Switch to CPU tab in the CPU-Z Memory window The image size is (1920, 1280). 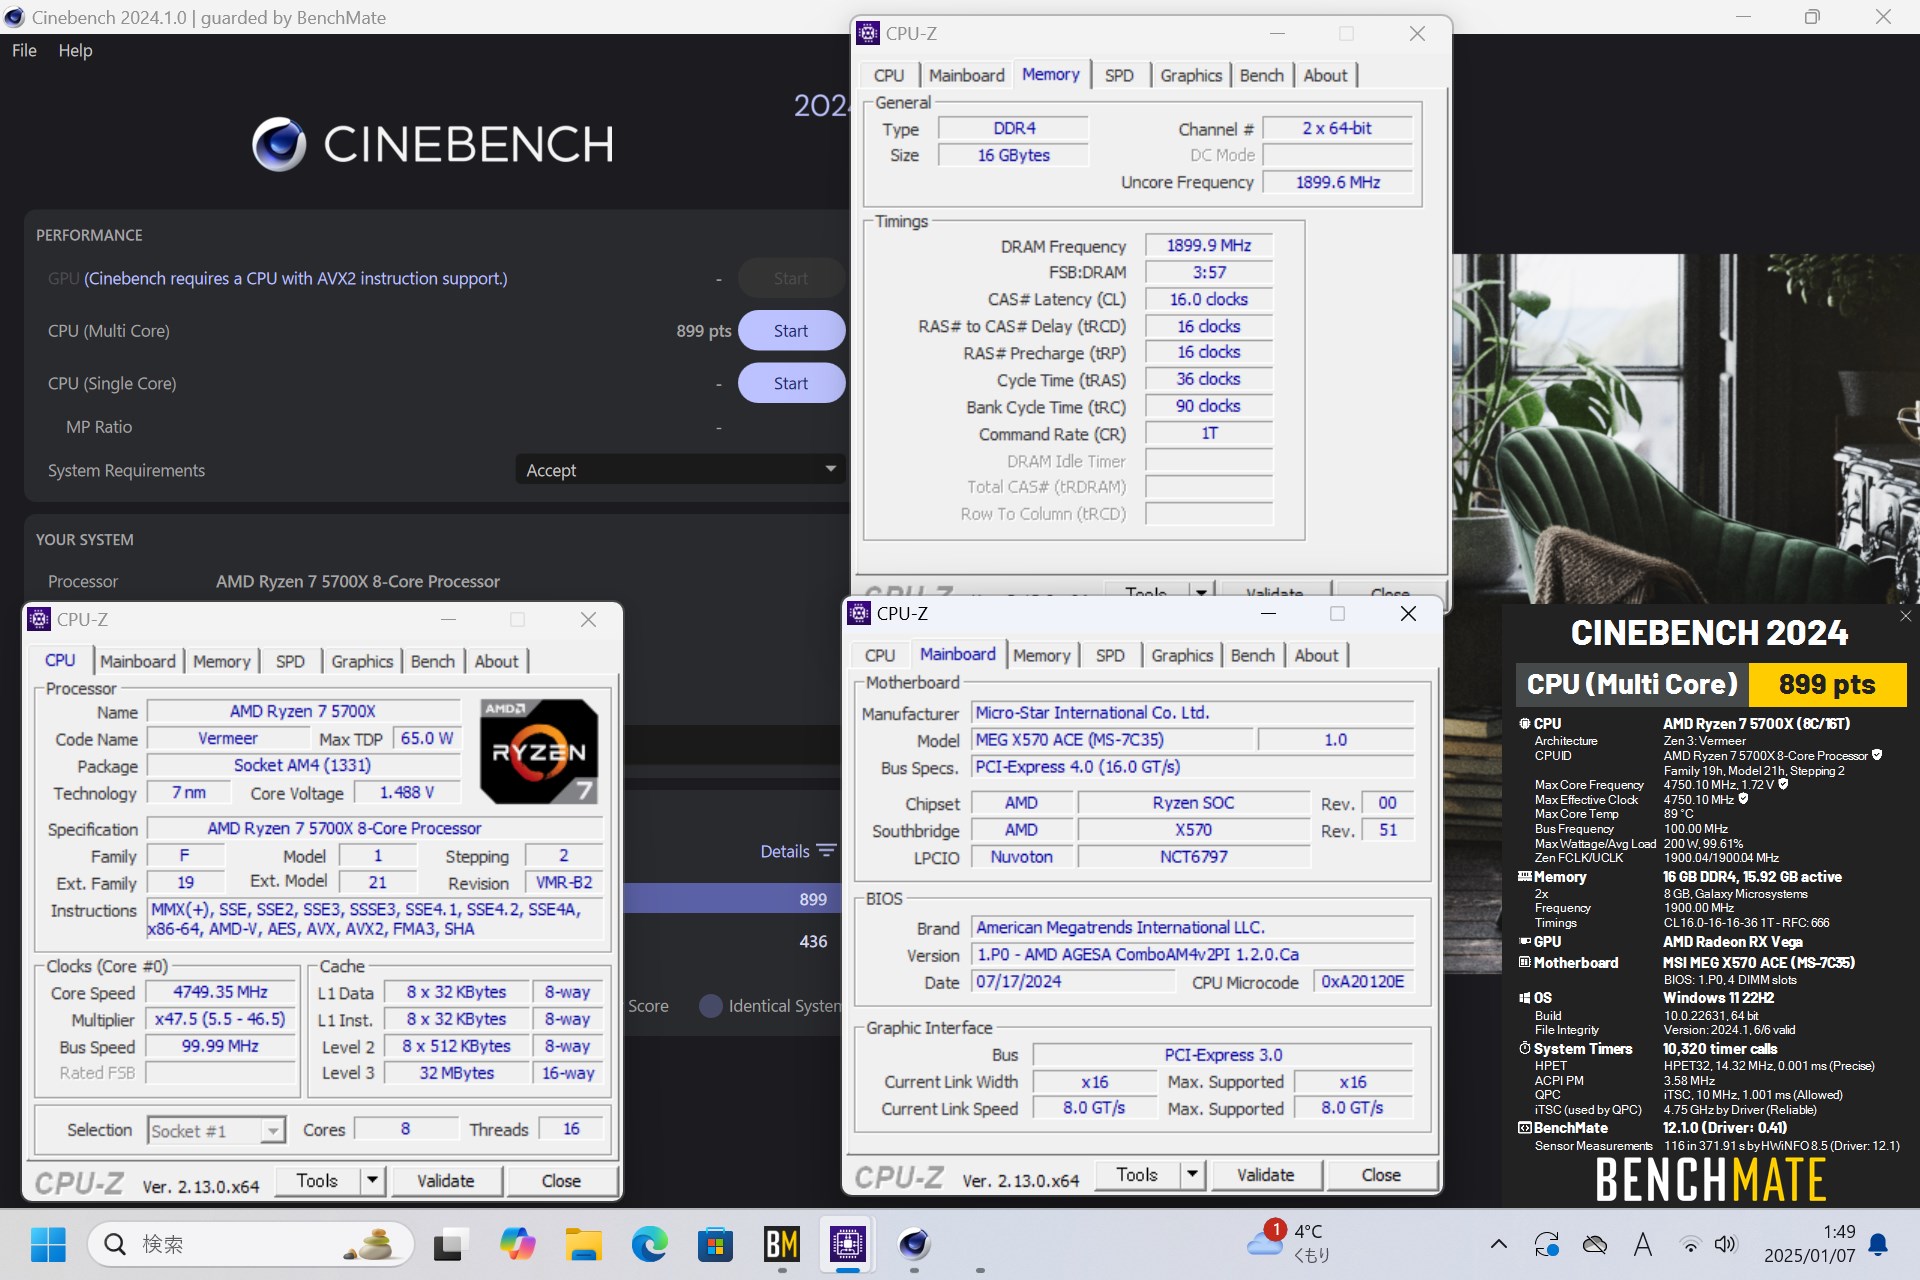(x=888, y=75)
